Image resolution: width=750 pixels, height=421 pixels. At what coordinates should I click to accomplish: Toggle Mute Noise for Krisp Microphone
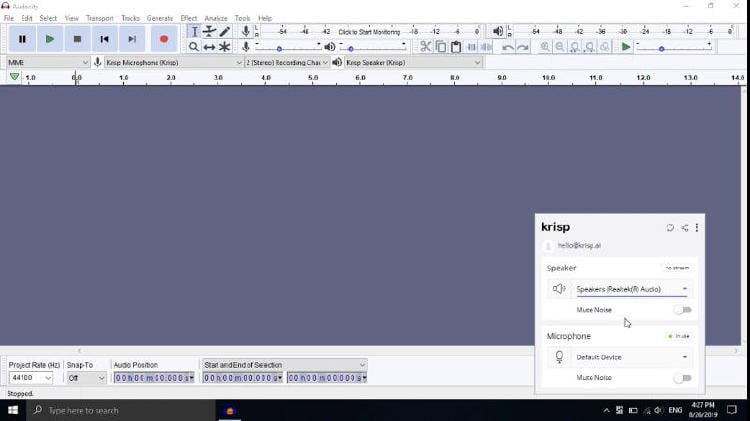coord(682,378)
